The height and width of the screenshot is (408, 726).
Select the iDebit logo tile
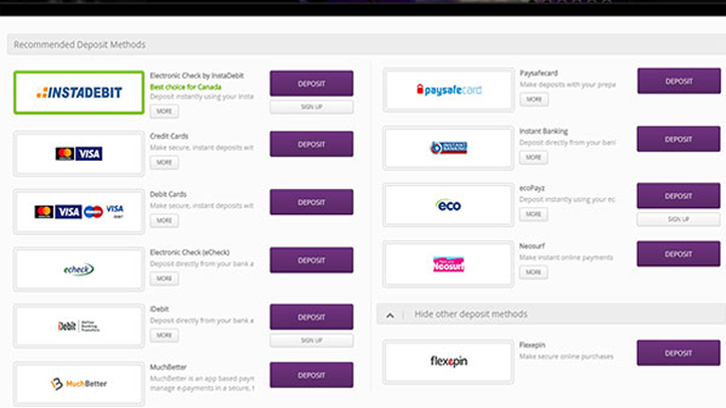click(79, 326)
